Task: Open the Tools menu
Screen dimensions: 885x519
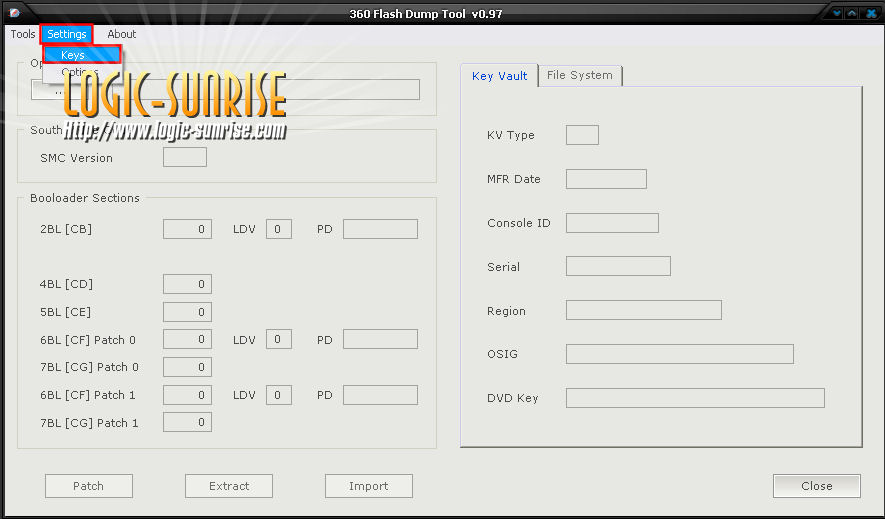Action: [23, 34]
